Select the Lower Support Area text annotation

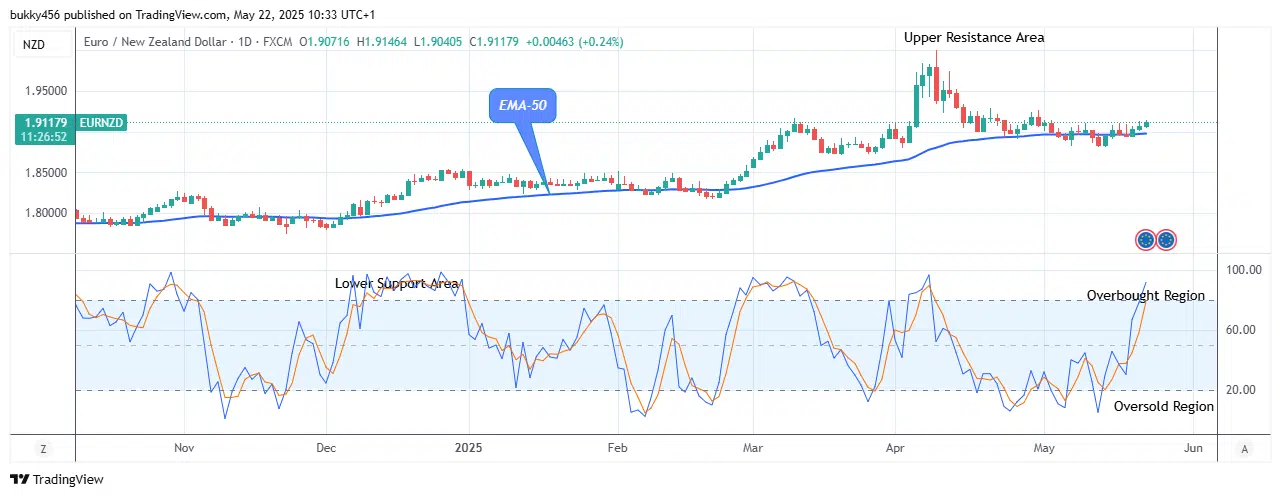[396, 284]
